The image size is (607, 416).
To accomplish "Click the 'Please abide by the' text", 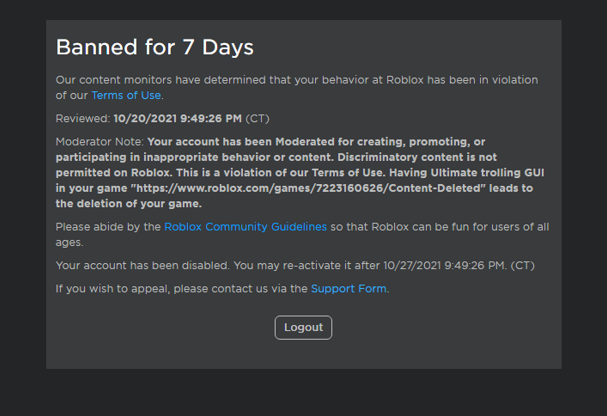I will (x=108, y=227).
